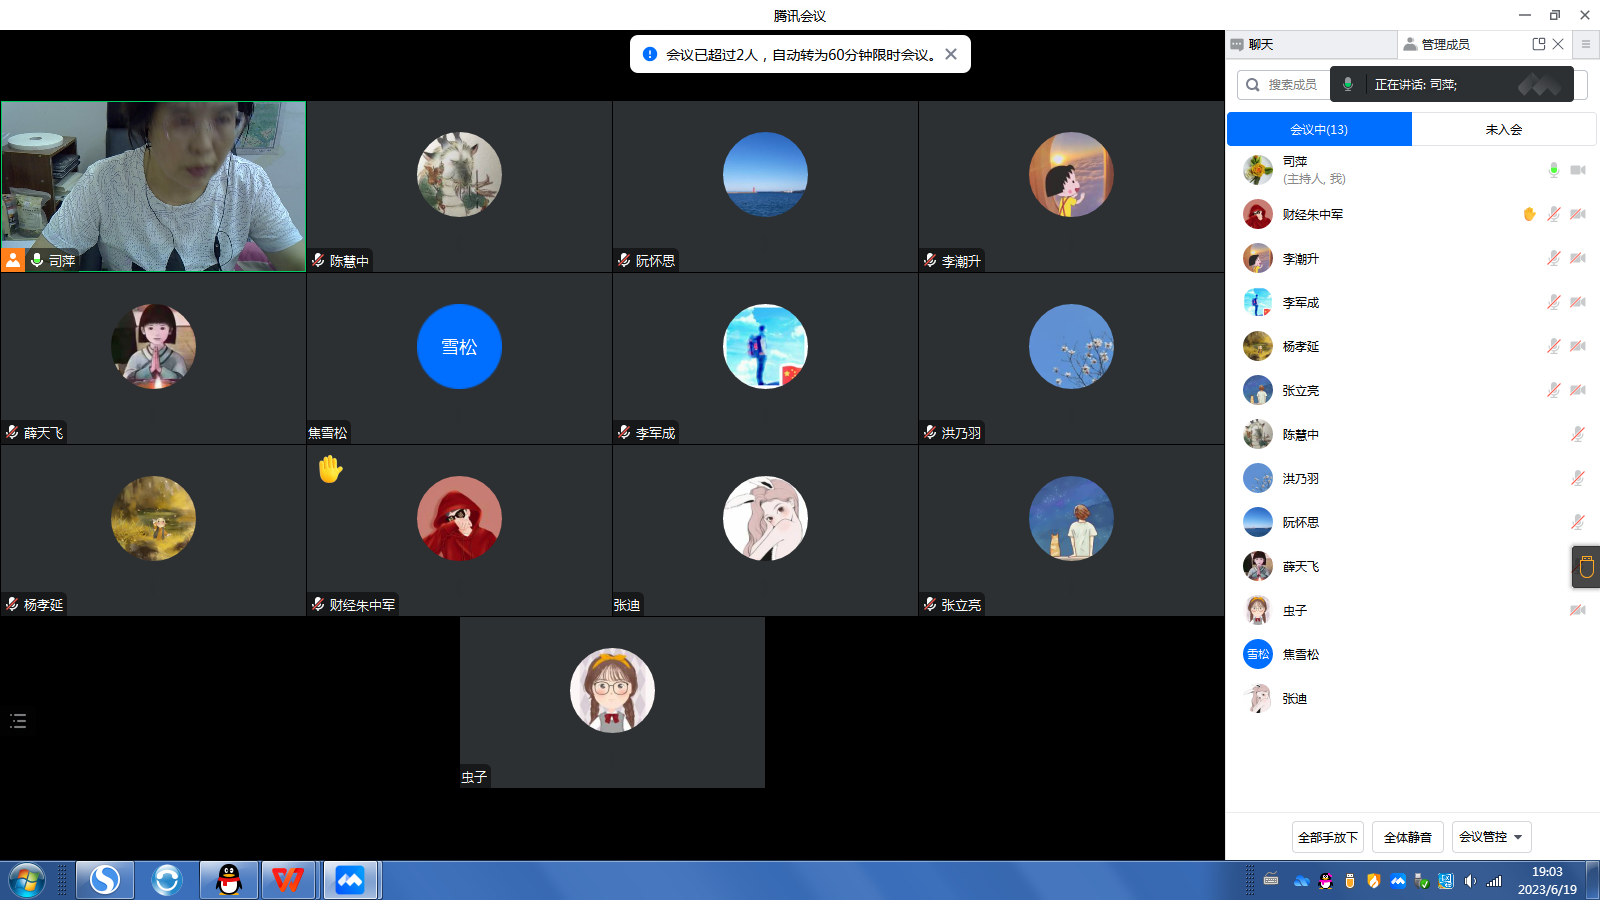Open the side panel hamburger menu
Viewport: 1600px width, 900px height.
[1585, 44]
